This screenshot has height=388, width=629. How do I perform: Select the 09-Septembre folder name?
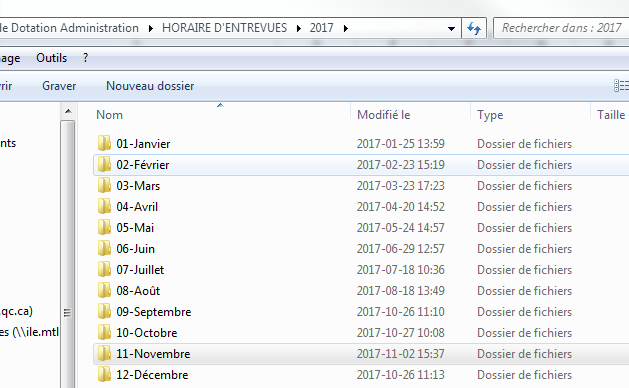(x=154, y=312)
